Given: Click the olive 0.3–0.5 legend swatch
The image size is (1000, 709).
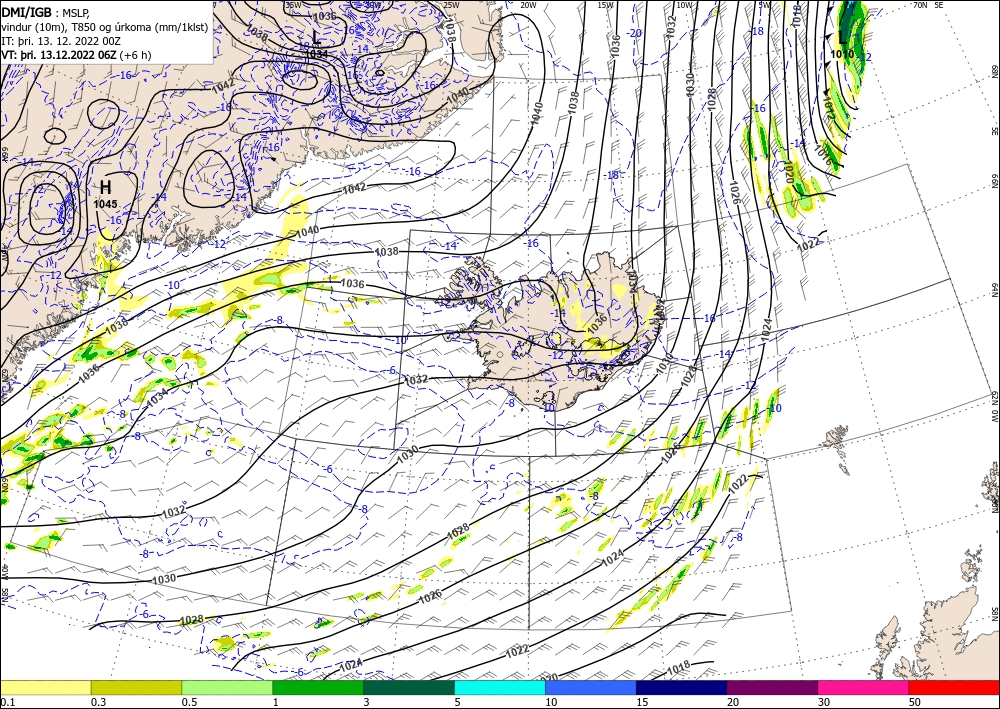Looking at the screenshot, I should coord(136,687).
